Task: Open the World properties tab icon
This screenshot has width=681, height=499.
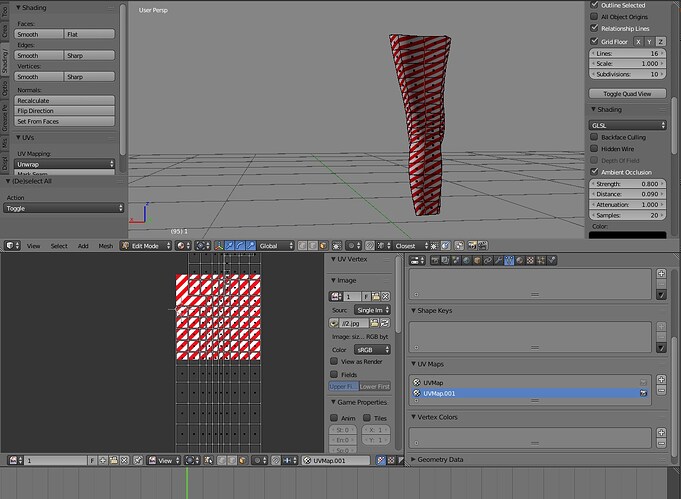Action: click(x=467, y=261)
